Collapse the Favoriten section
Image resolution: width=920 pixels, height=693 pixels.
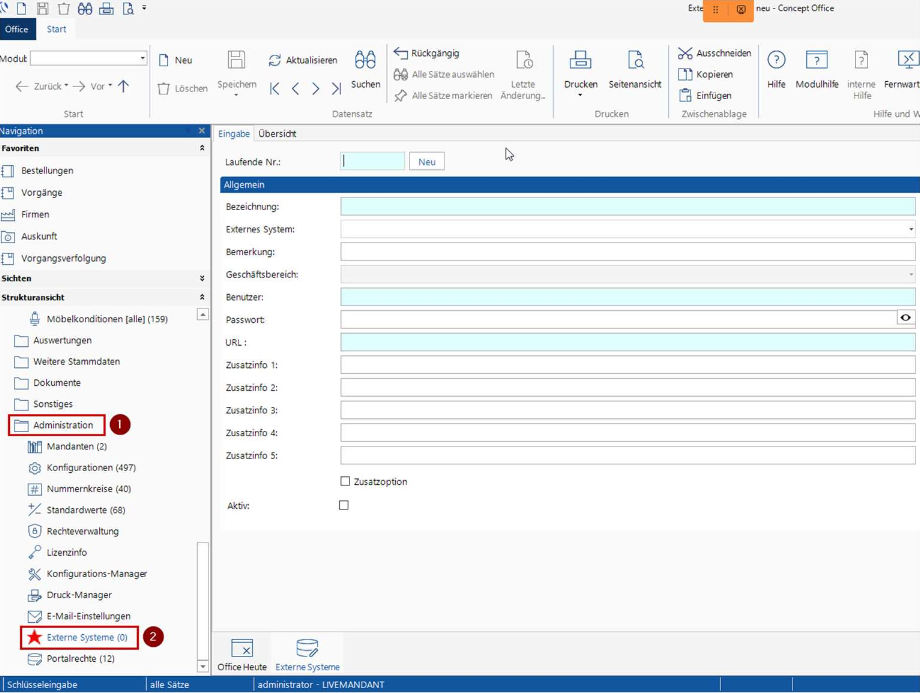click(x=202, y=148)
